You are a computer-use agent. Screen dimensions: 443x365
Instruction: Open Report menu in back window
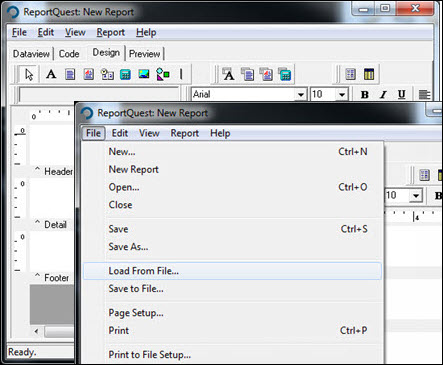pos(111,32)
